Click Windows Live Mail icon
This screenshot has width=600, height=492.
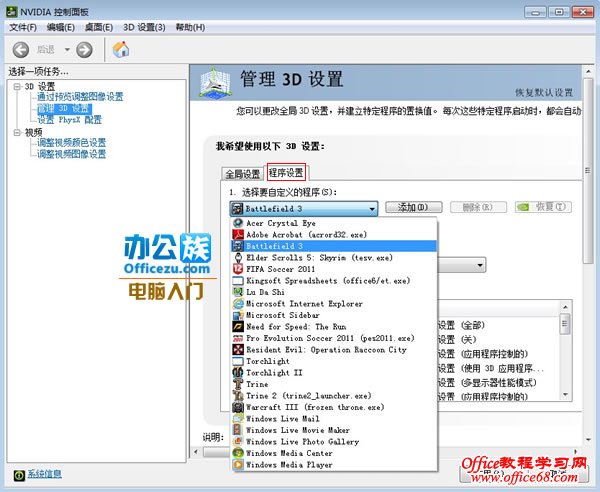pyautogui.click(x=238, y=418)
